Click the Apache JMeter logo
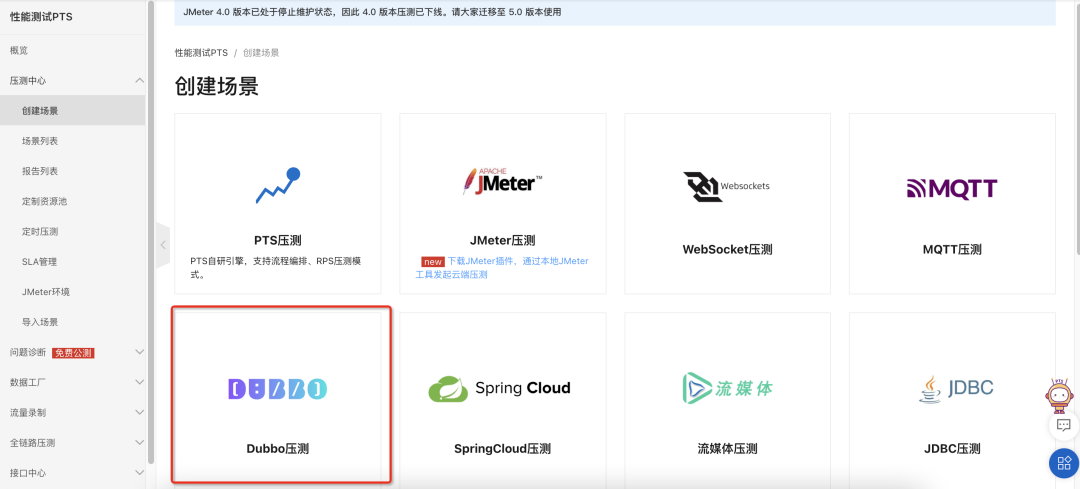The height and width of the screenshot is (489, 1080). pos(502,181)
